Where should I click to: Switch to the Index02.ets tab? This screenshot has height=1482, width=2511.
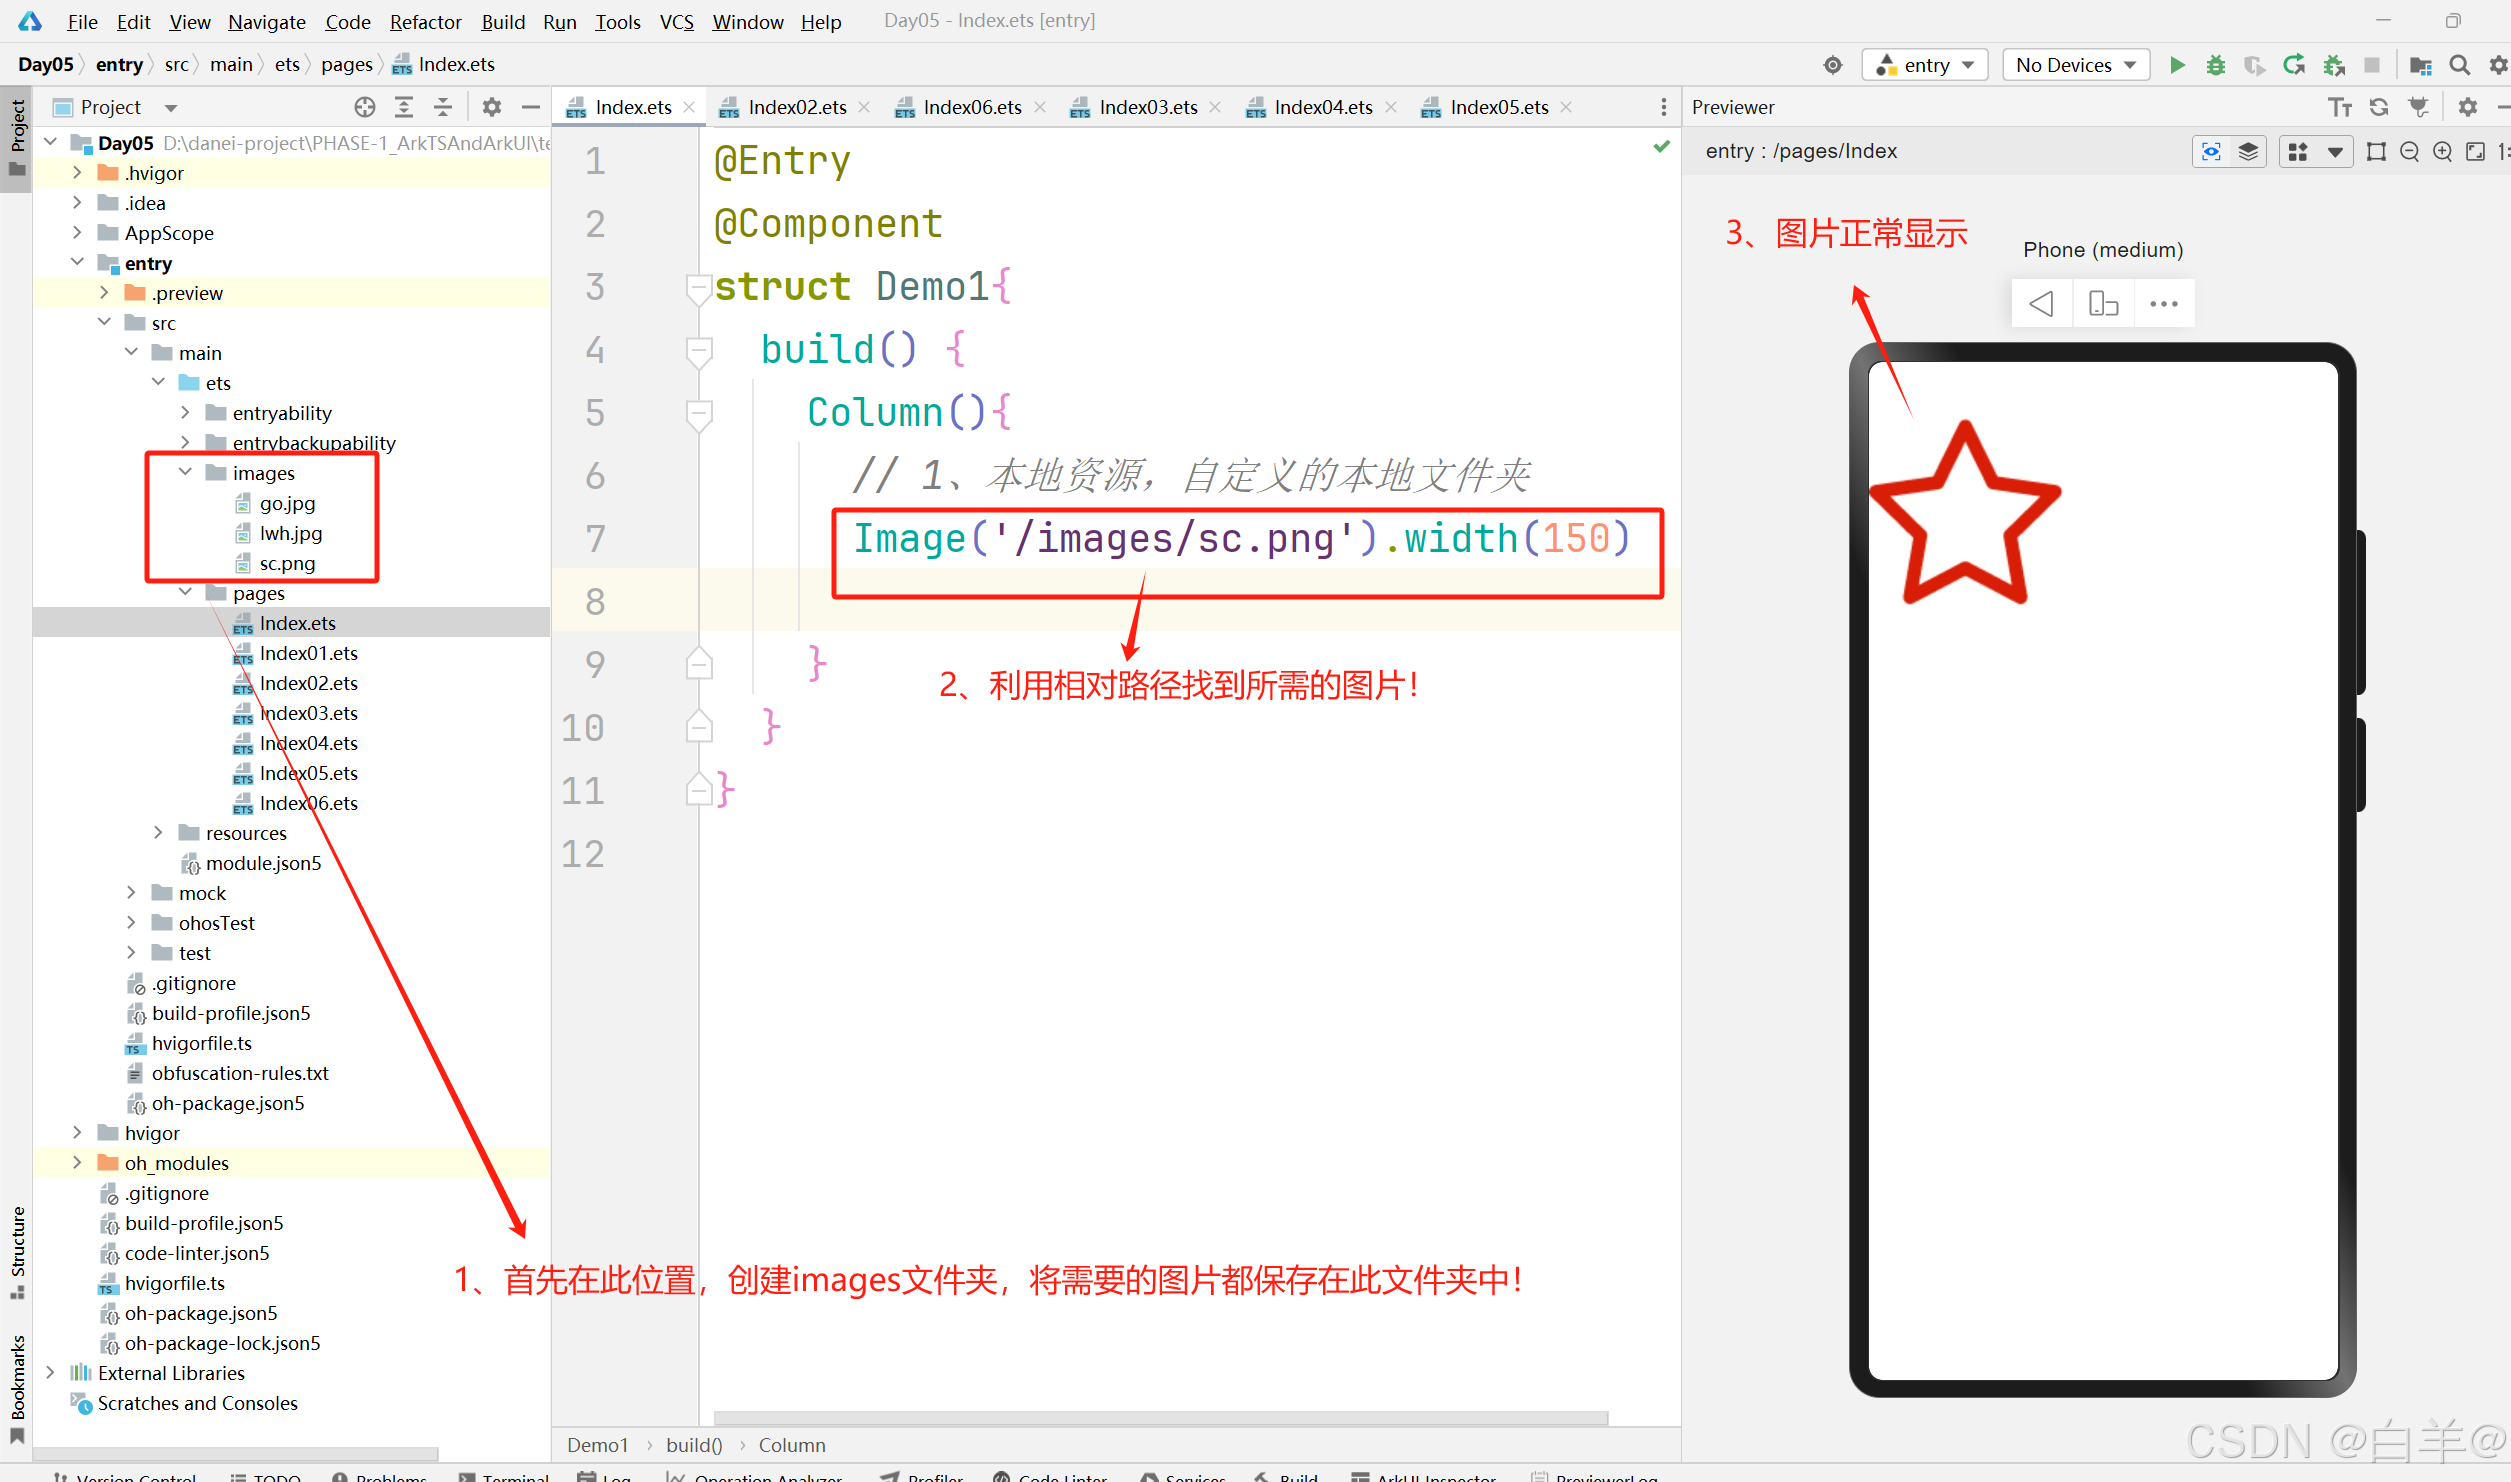click(x=797, y=107)
